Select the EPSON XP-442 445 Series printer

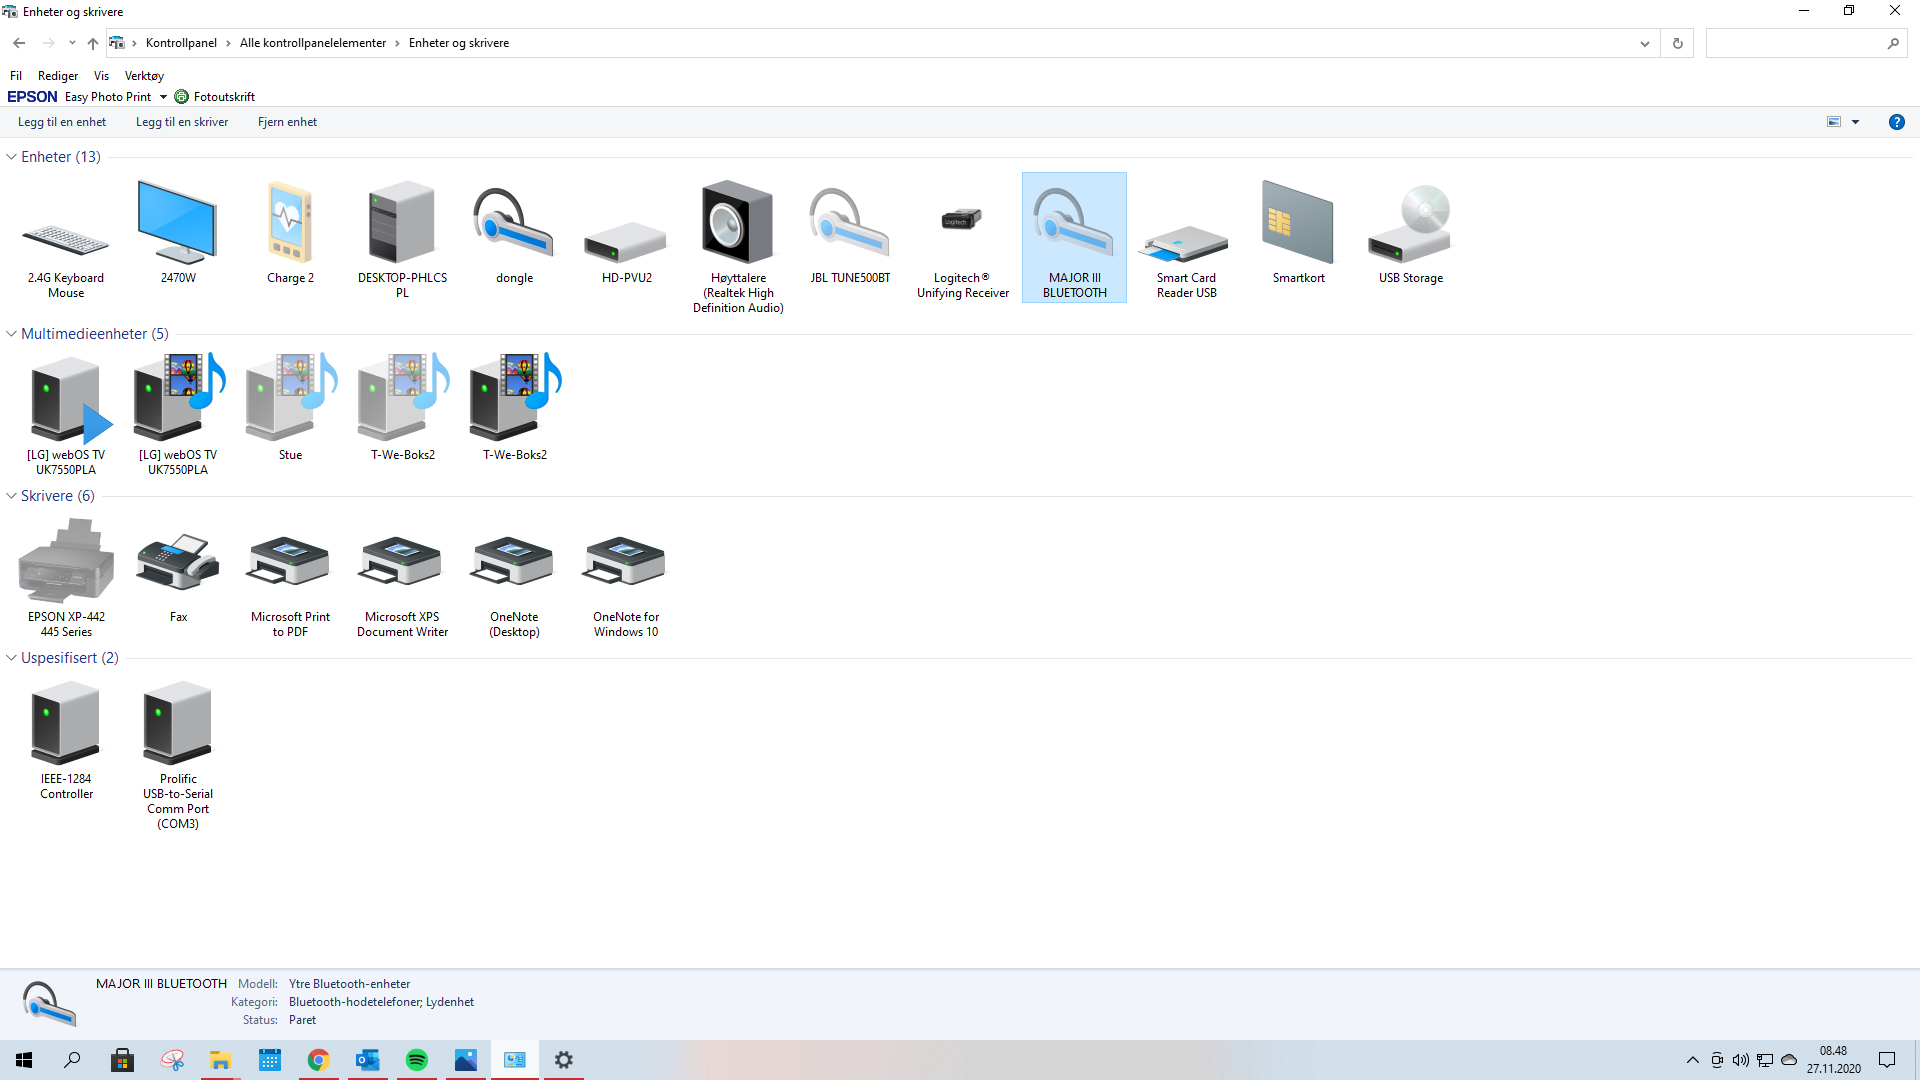[66, 578]
